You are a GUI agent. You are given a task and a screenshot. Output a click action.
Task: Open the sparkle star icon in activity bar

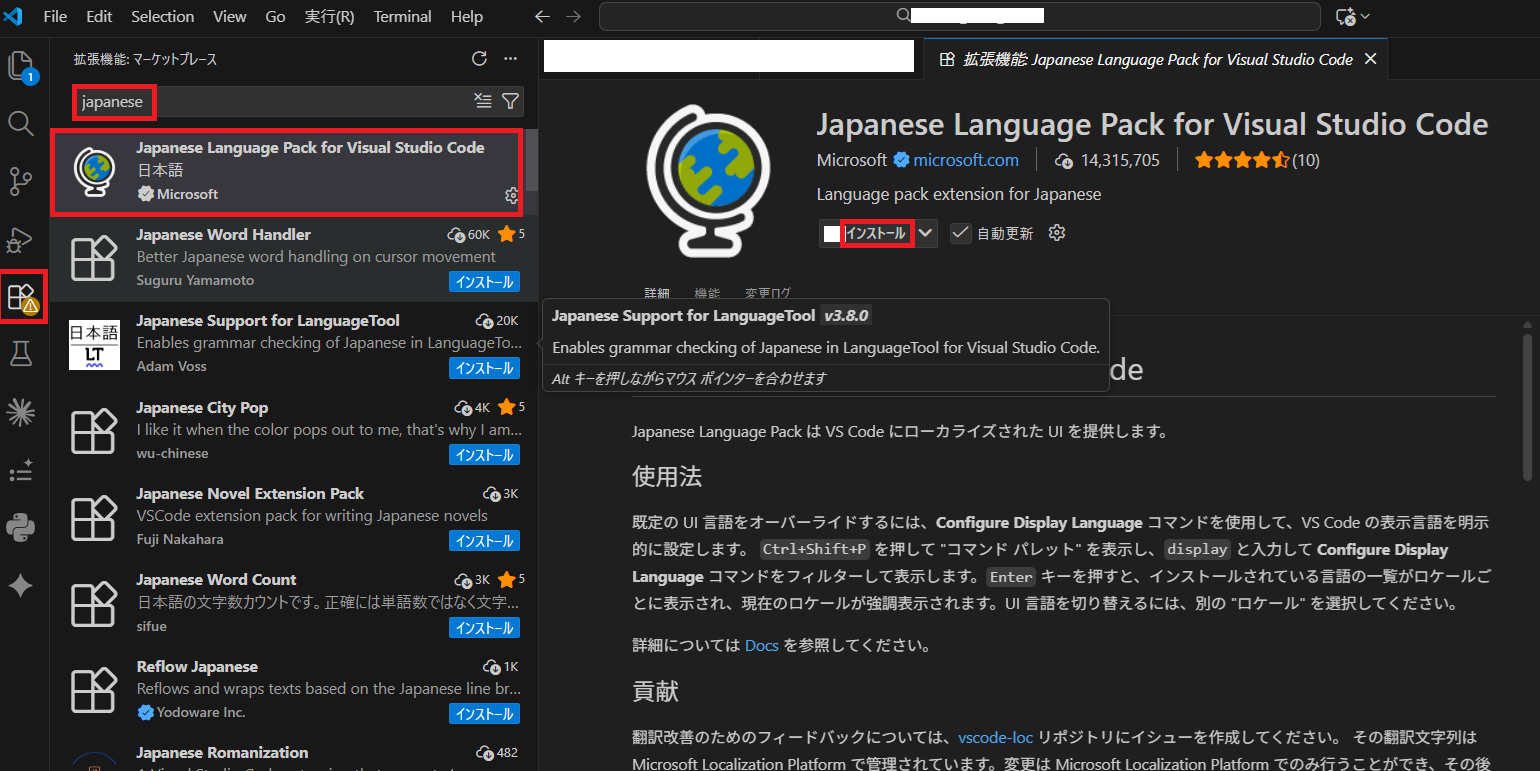click(21, 586)
